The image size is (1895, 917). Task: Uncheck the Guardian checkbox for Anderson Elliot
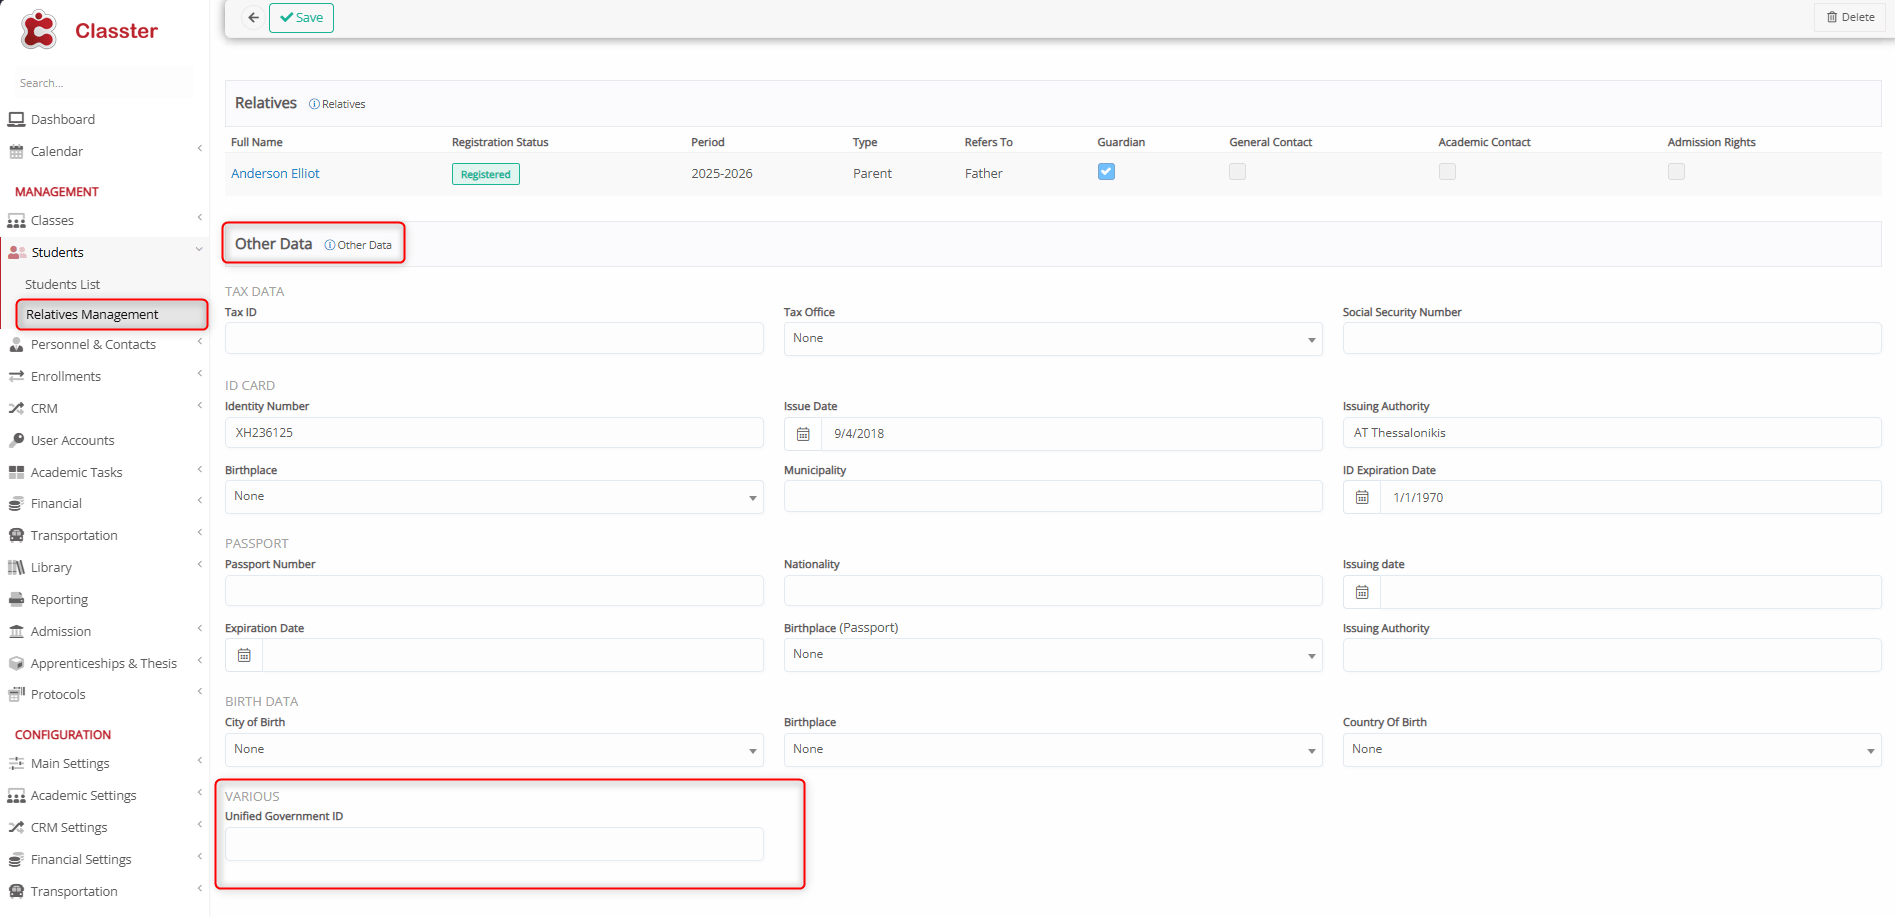point(1106,171)
